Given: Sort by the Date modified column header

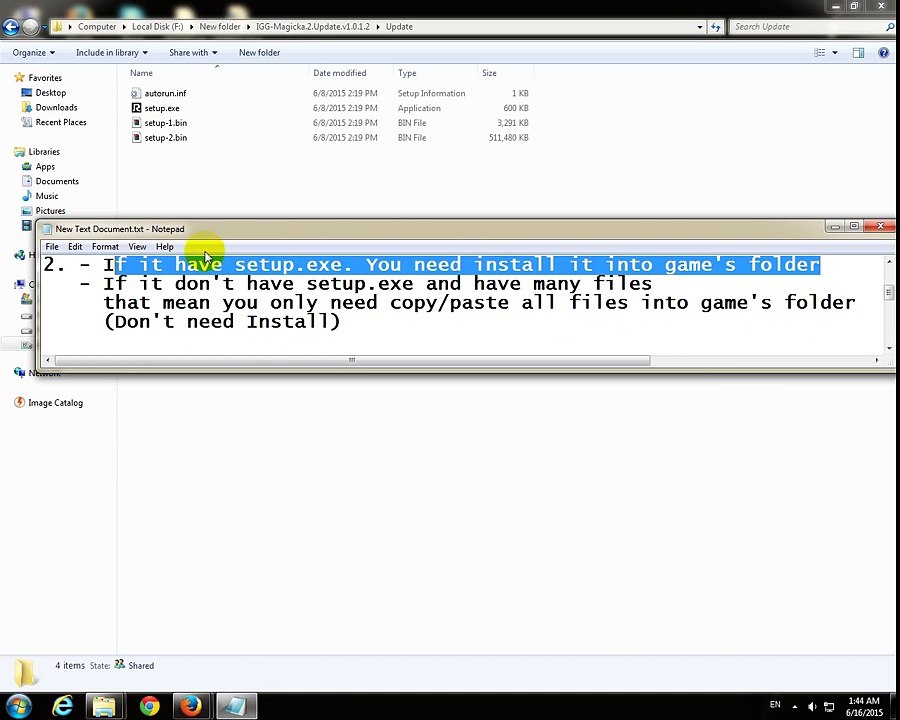Looking at the screenshot, I should (x=340, y=73).
